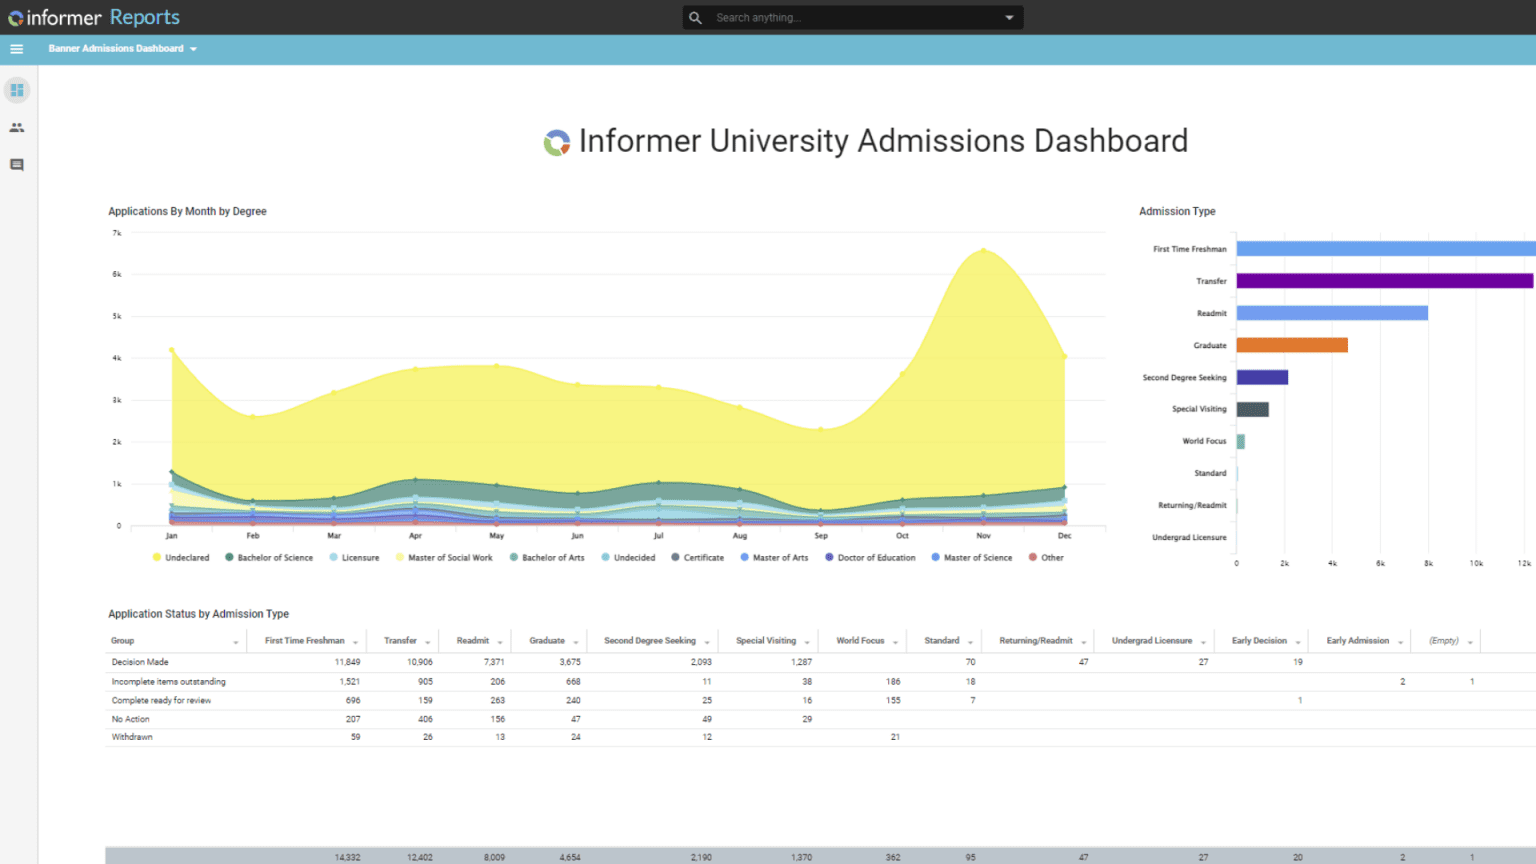This screenshot has width=1536, height=864.
Task: Open the First Time Freshman column menu
Action: tap(355, 642)
